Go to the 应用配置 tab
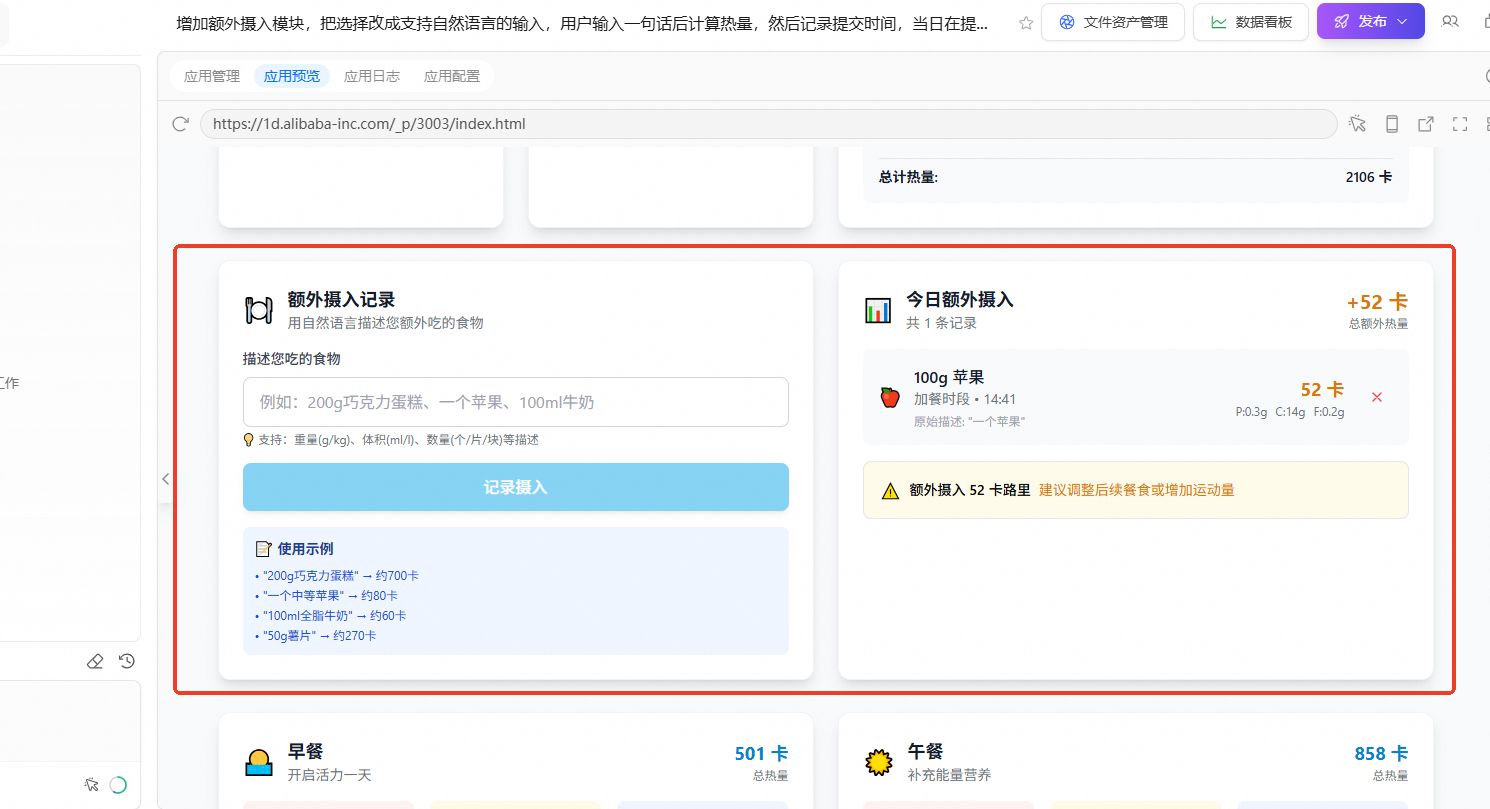Image resolution: width=1490 pixels, height=809 pixels. click(452, 76)
